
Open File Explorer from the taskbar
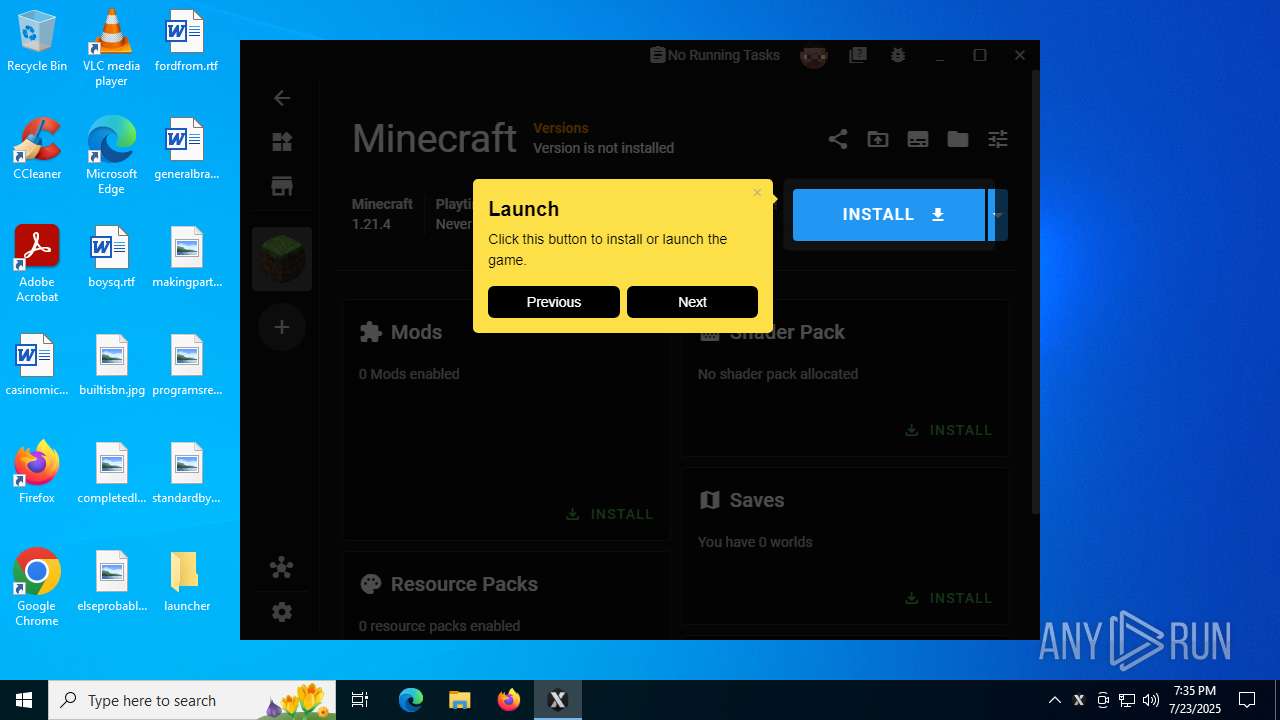pyautogui.click(x=459, y=700)
